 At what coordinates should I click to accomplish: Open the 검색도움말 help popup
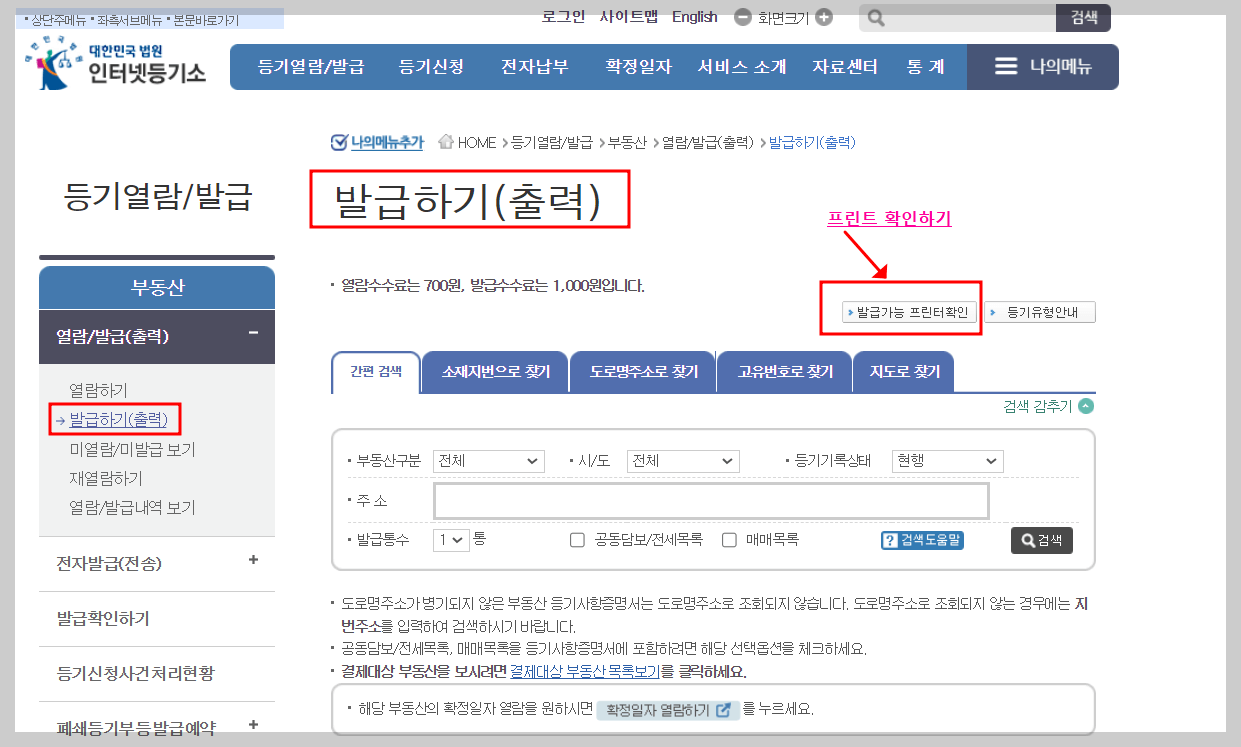pyautogui.click(x=921, y=540)
